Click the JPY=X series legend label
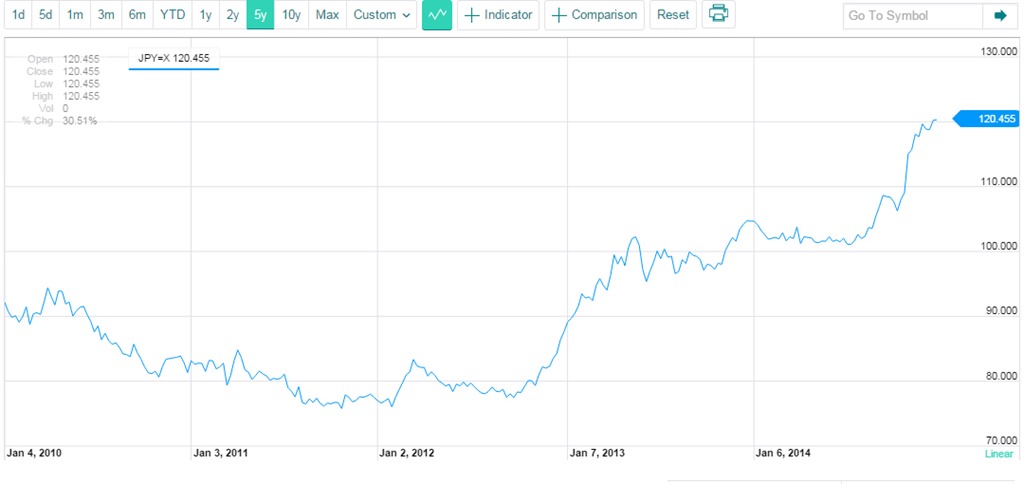The image size is (1024, 484). pyautogui.click(x=173, y=59)
